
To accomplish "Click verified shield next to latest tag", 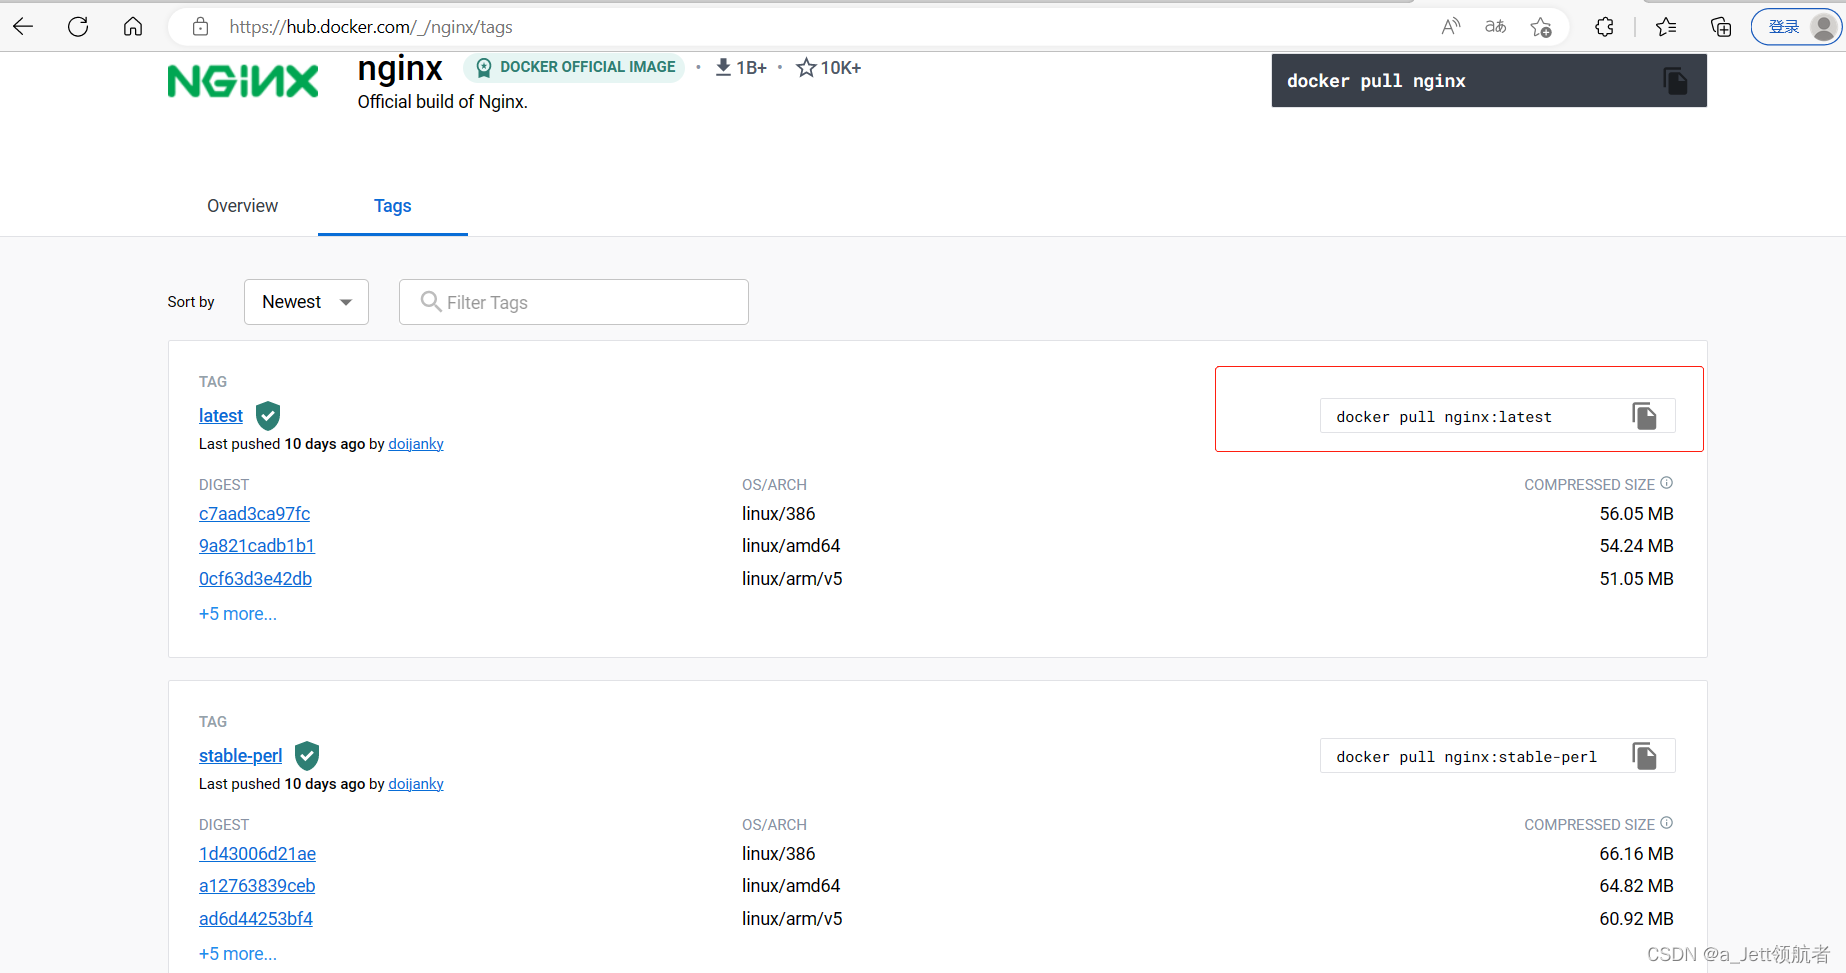I will tap(268, 415).
